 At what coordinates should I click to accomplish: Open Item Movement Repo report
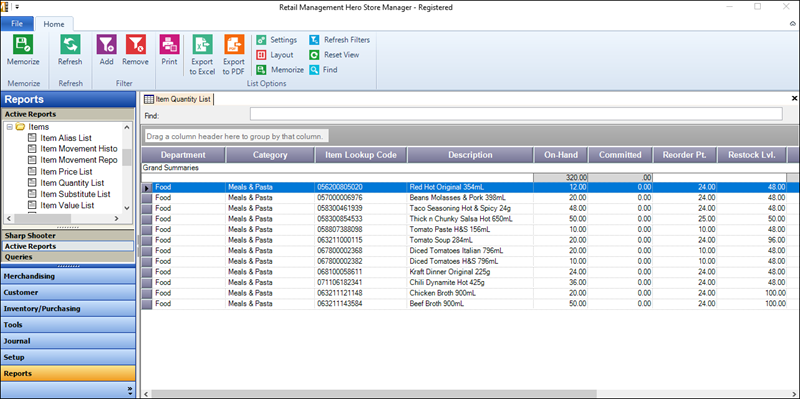pos(79,160)
